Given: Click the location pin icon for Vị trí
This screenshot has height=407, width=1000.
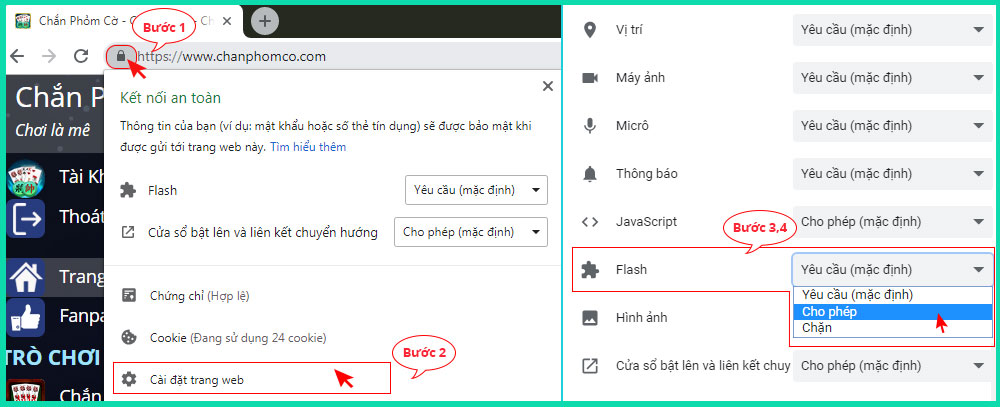Looking at the screenshot, I should point(590,30).
